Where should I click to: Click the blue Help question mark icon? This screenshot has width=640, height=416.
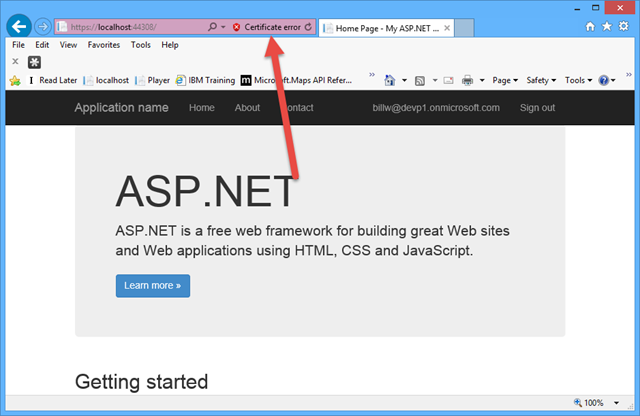tap(605, 80)
